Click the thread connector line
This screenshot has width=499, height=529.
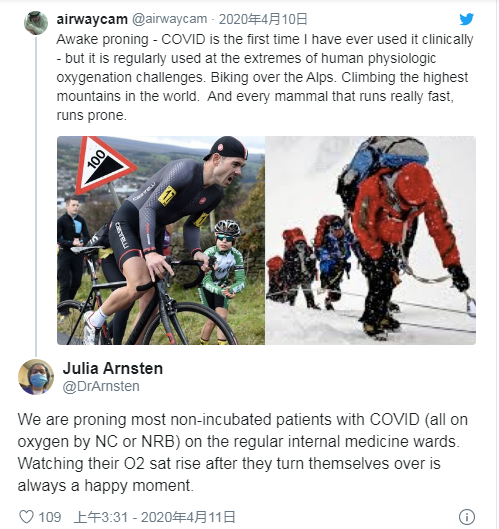pos(36,196)
